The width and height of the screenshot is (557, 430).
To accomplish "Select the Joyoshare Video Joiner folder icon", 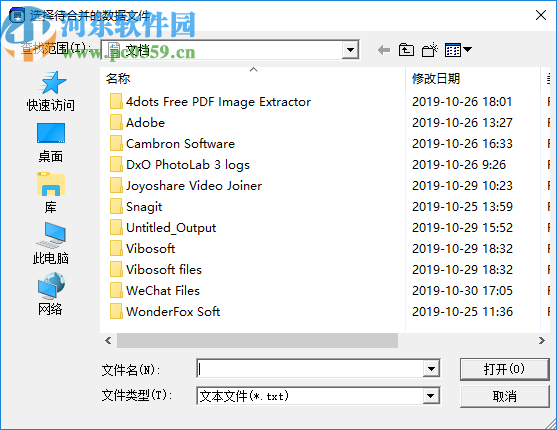I will [116, 186].
